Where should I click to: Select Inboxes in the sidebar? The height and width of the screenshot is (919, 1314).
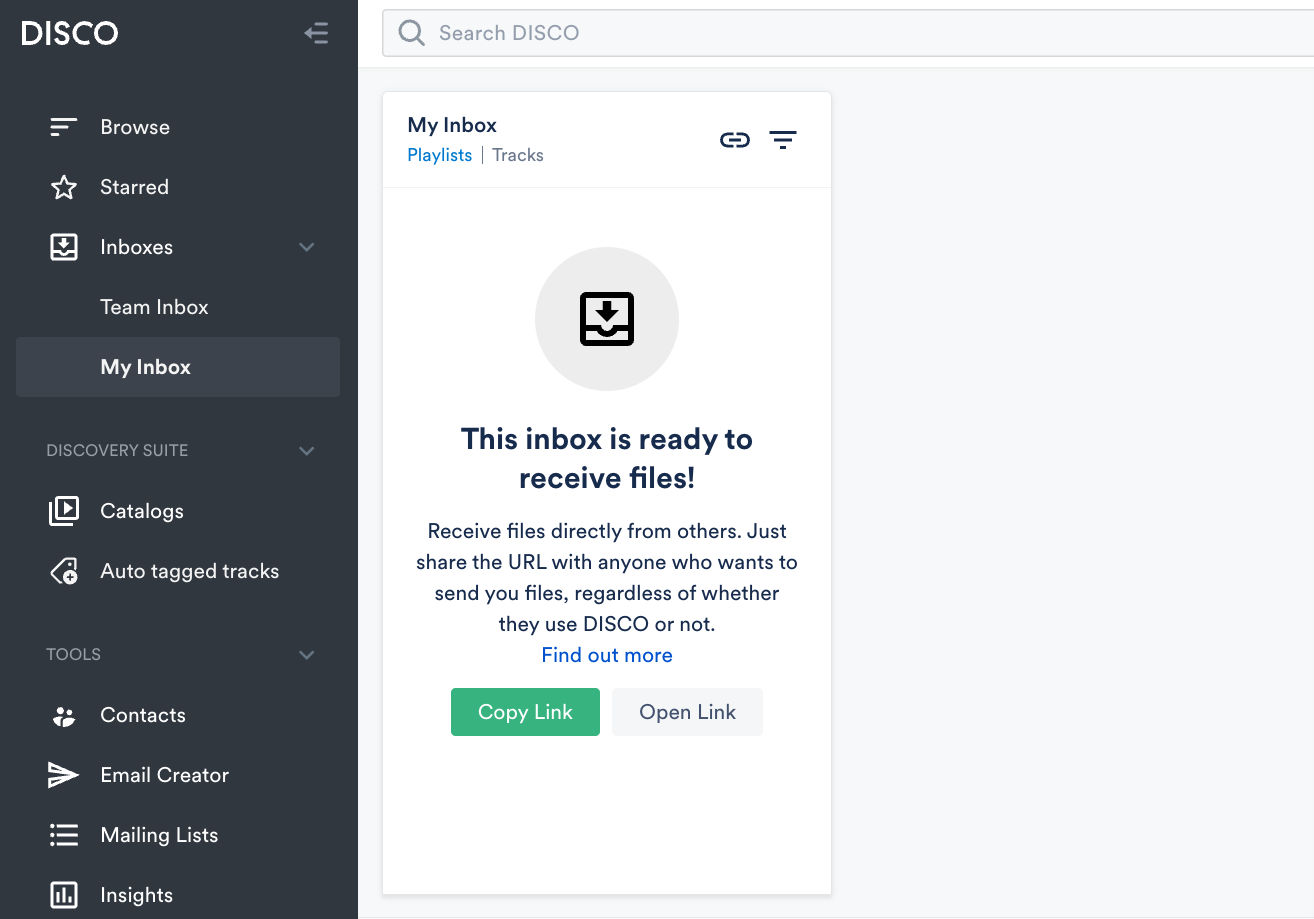click(136, 247)
